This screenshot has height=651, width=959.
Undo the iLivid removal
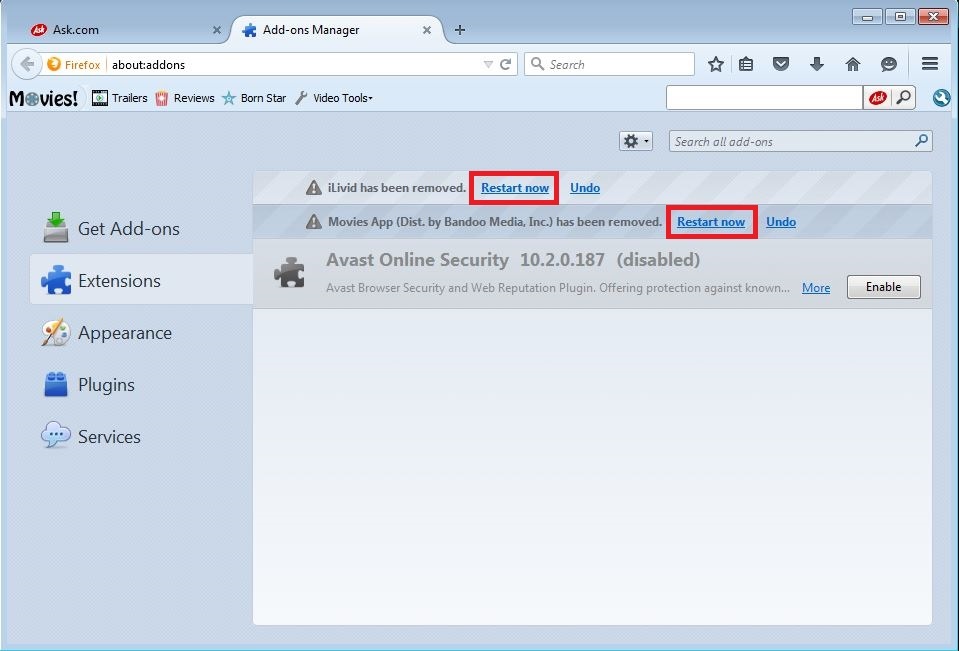[x=585, y=188]
